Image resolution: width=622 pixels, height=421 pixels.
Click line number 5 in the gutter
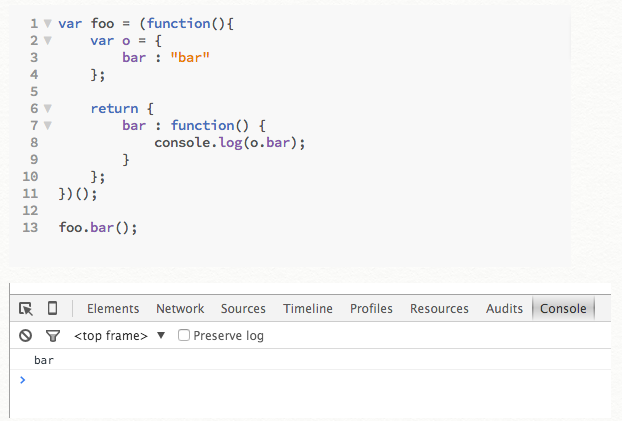coord(34,92)
